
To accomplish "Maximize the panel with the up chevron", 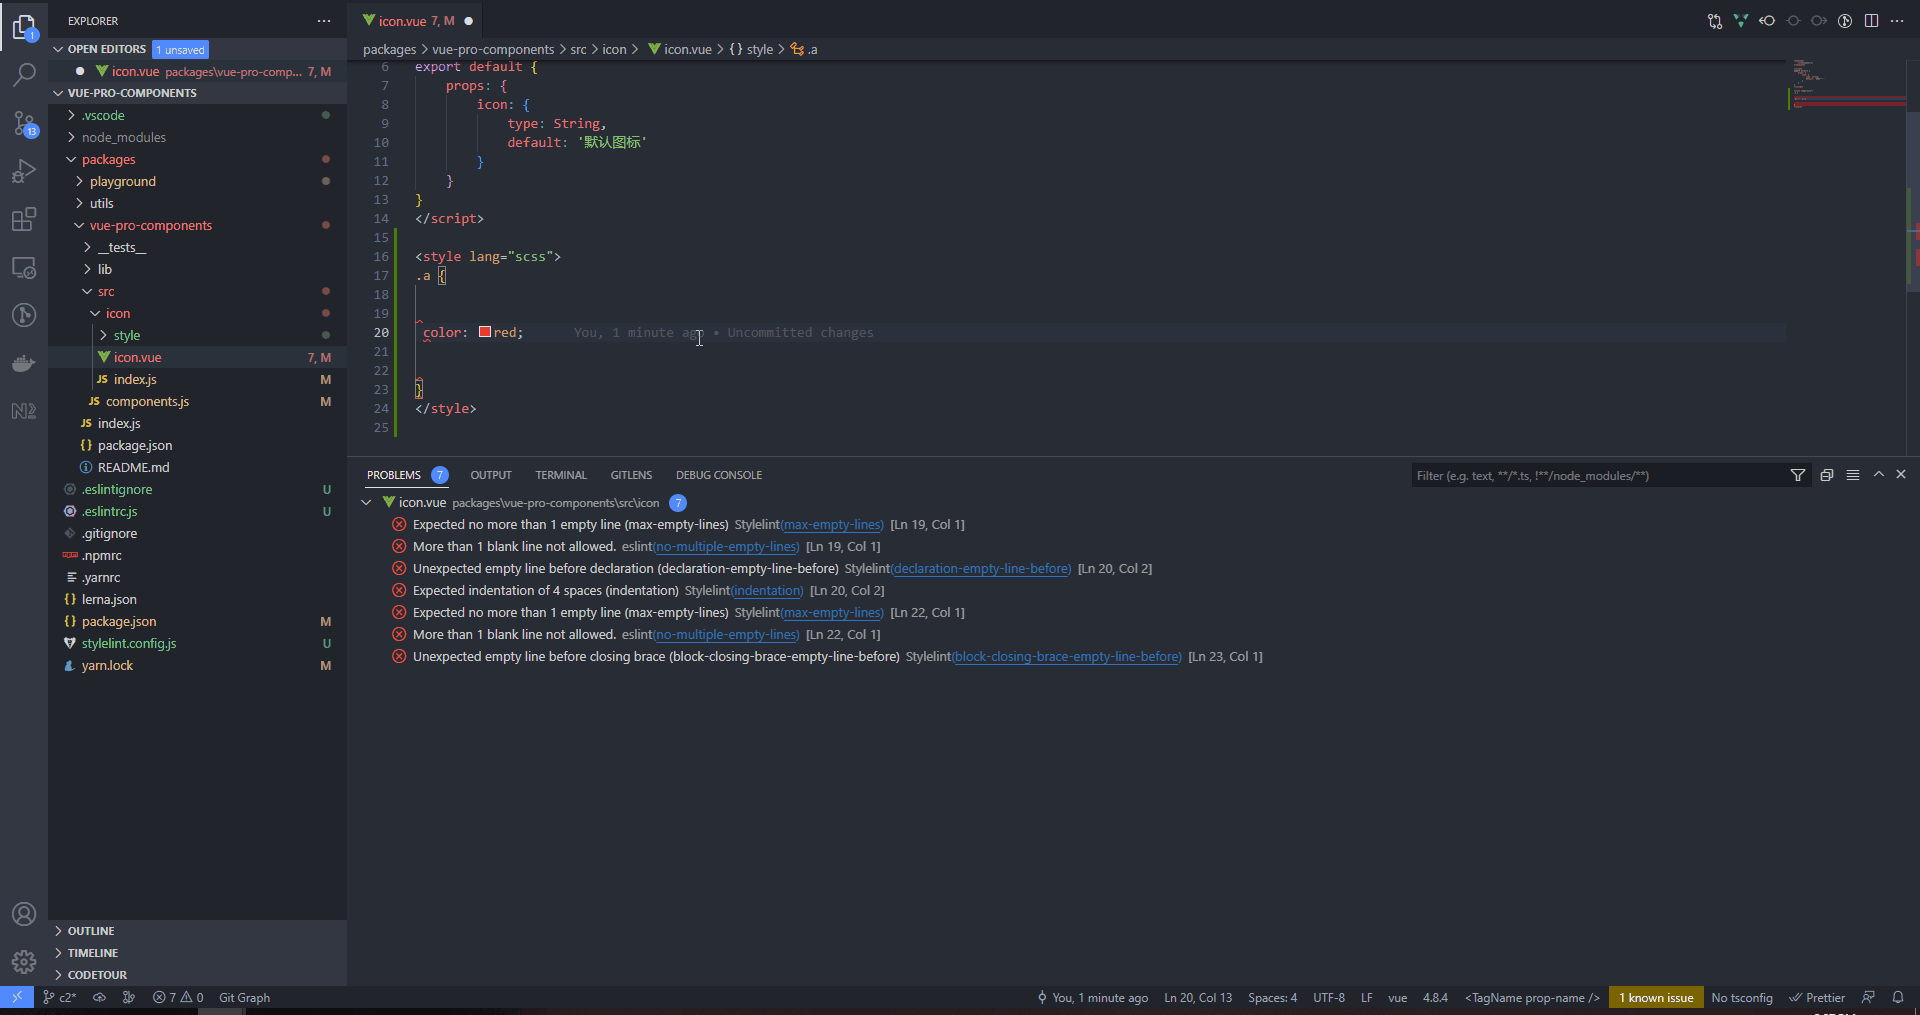I will click(1879, 475).
